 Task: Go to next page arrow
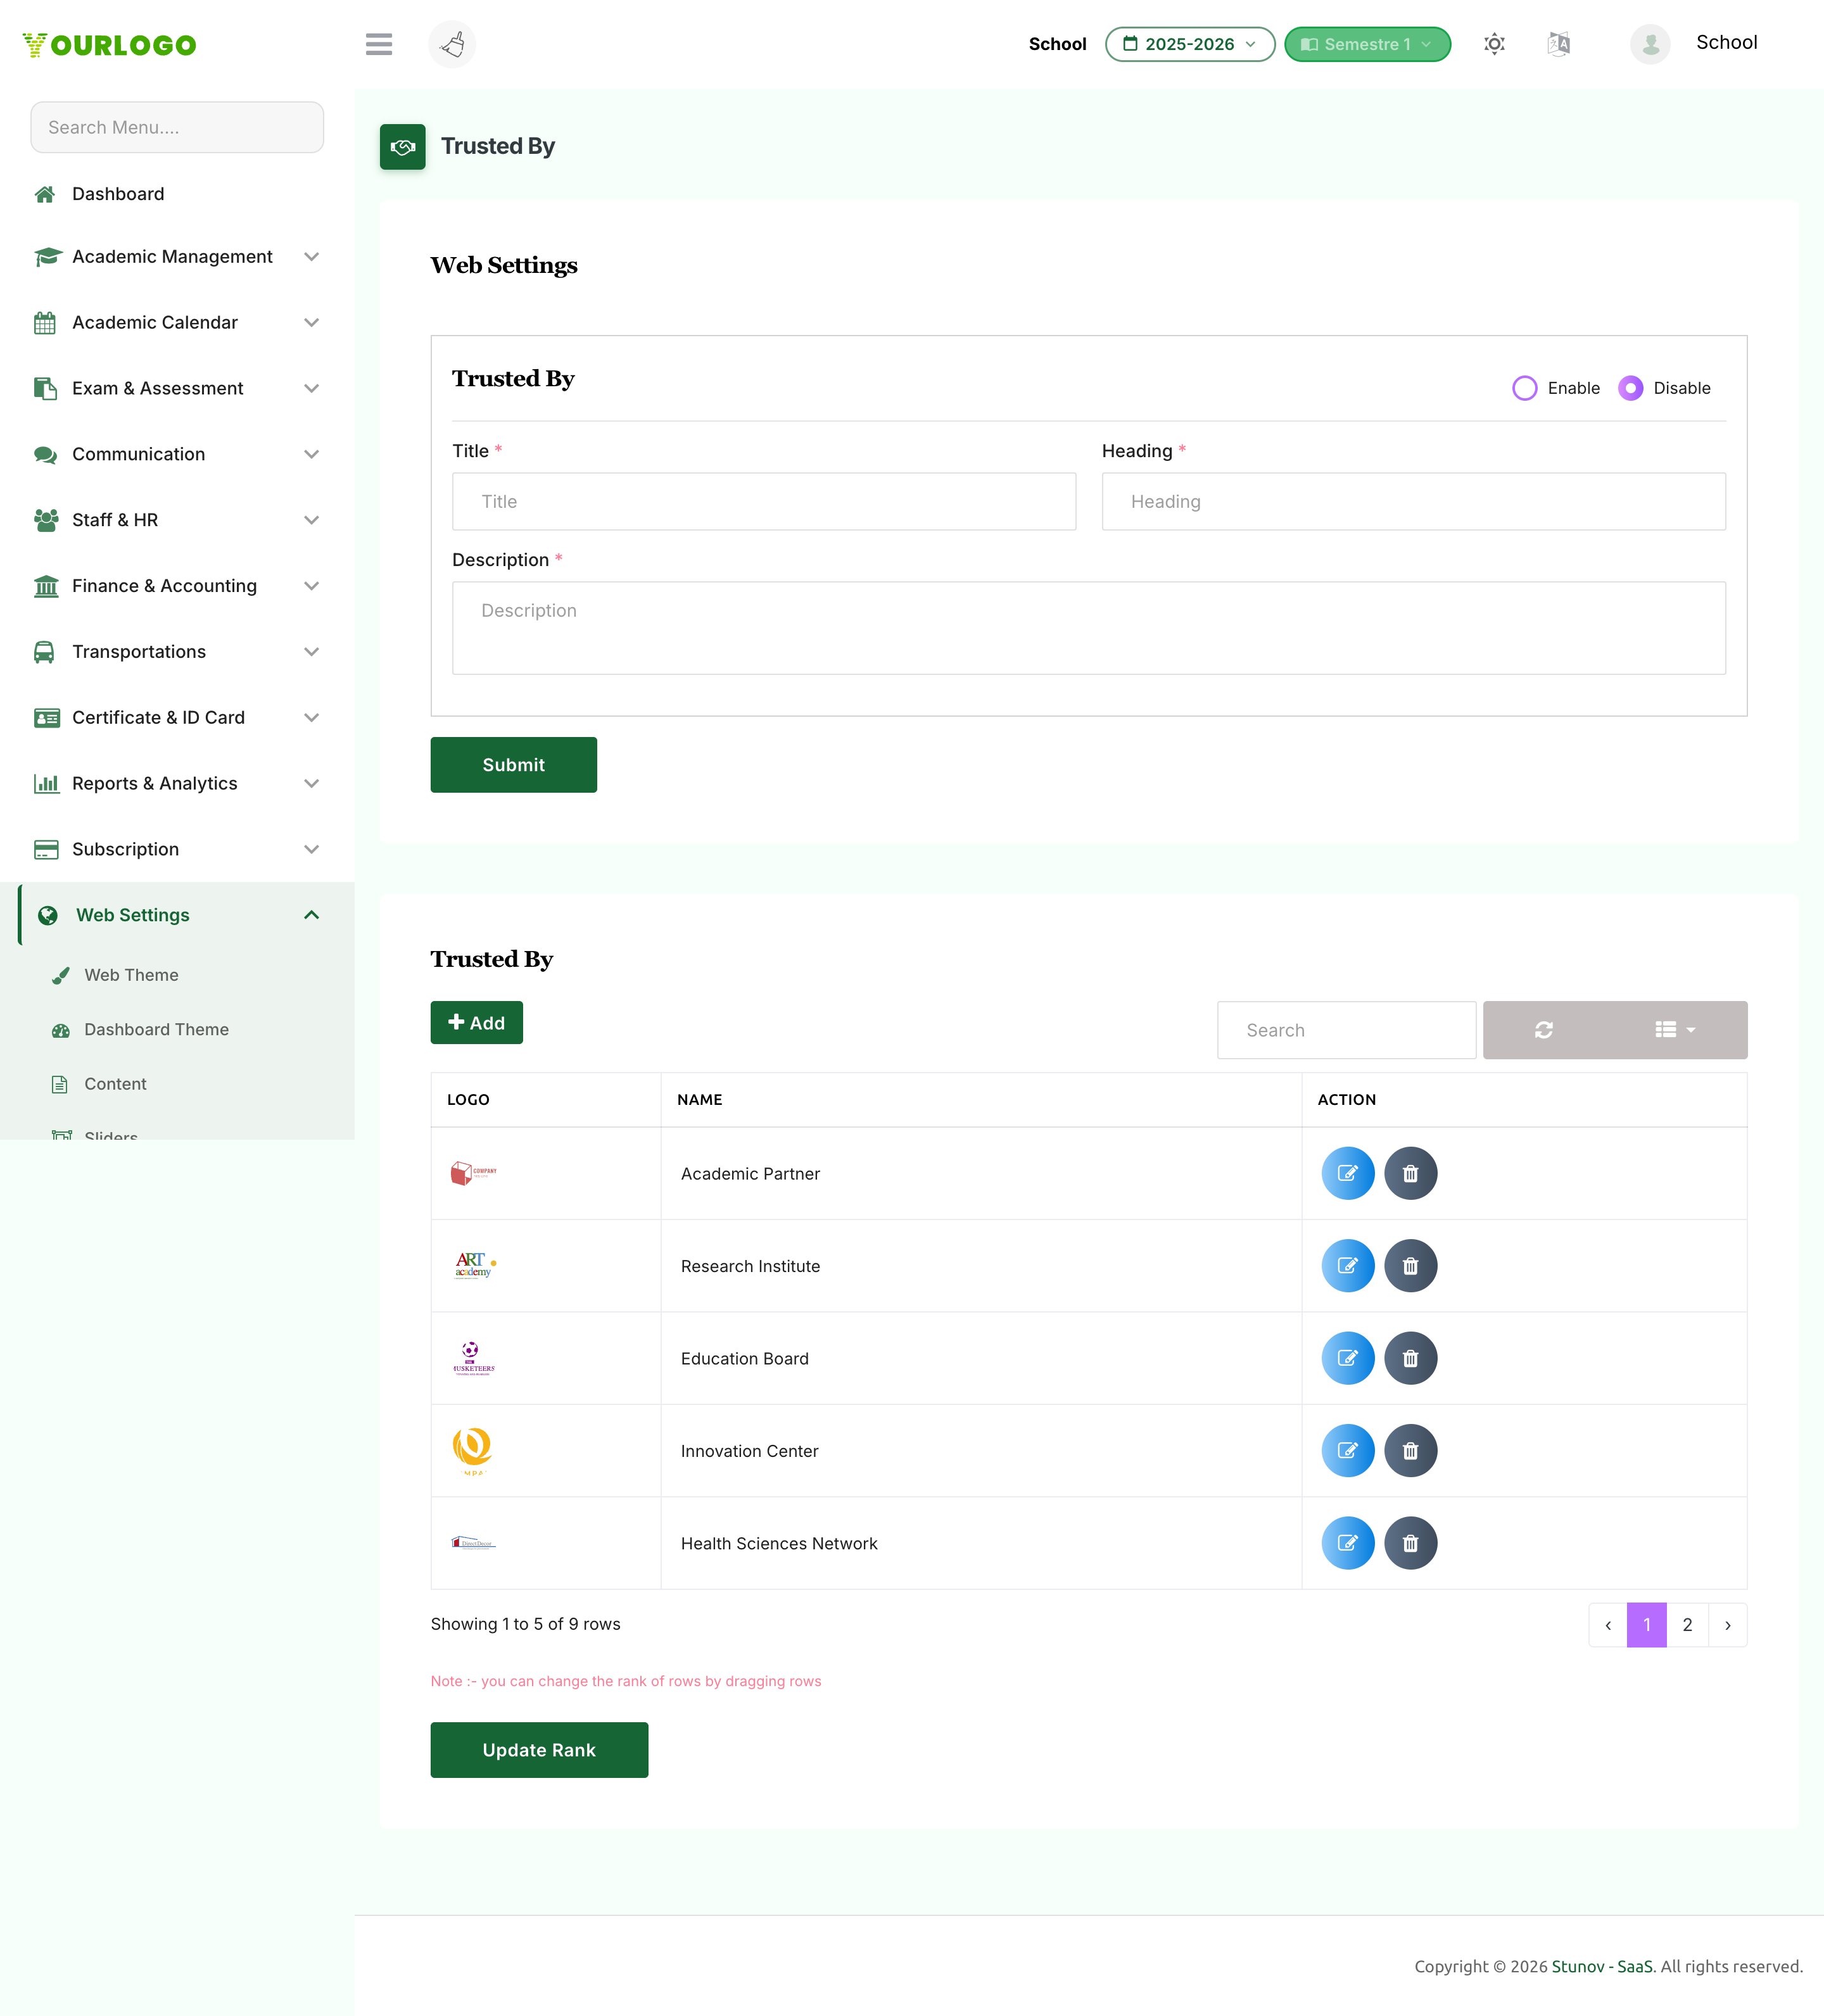click(1727, 1625)
